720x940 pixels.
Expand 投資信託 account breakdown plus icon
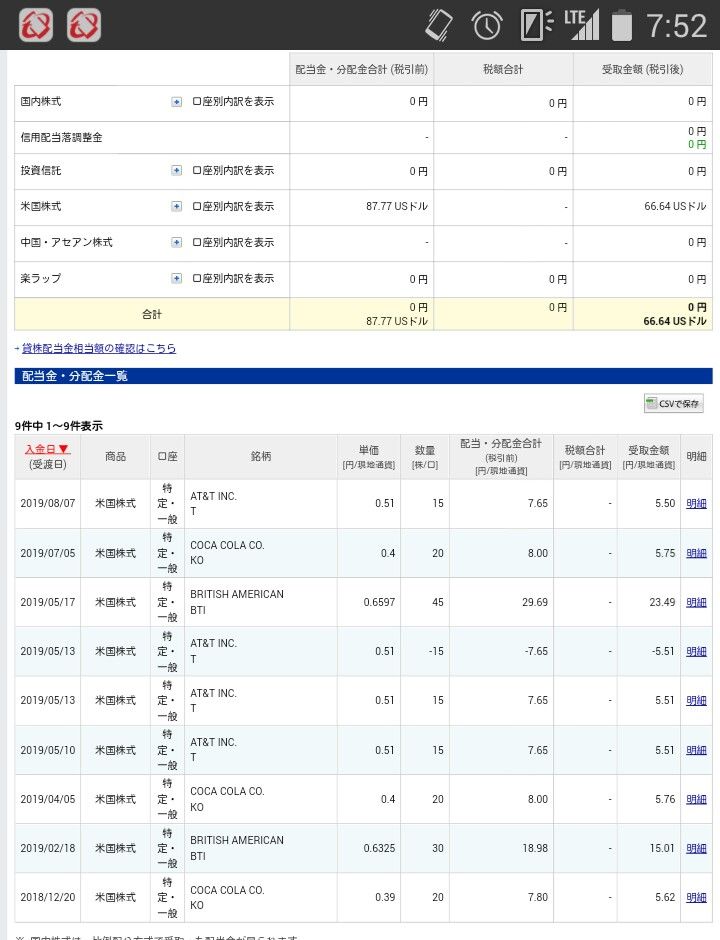[176, 171]
